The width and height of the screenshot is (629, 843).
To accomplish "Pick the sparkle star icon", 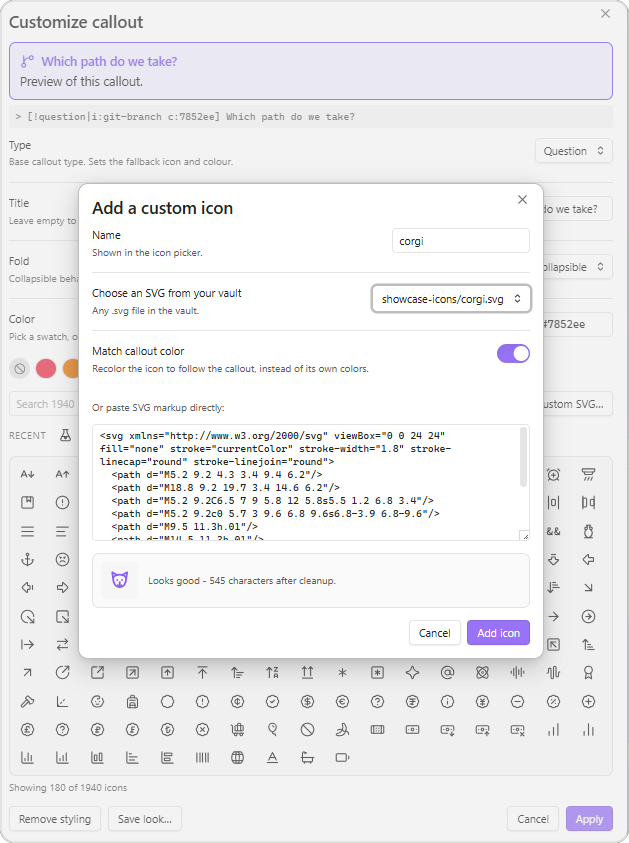I will 412,673.
